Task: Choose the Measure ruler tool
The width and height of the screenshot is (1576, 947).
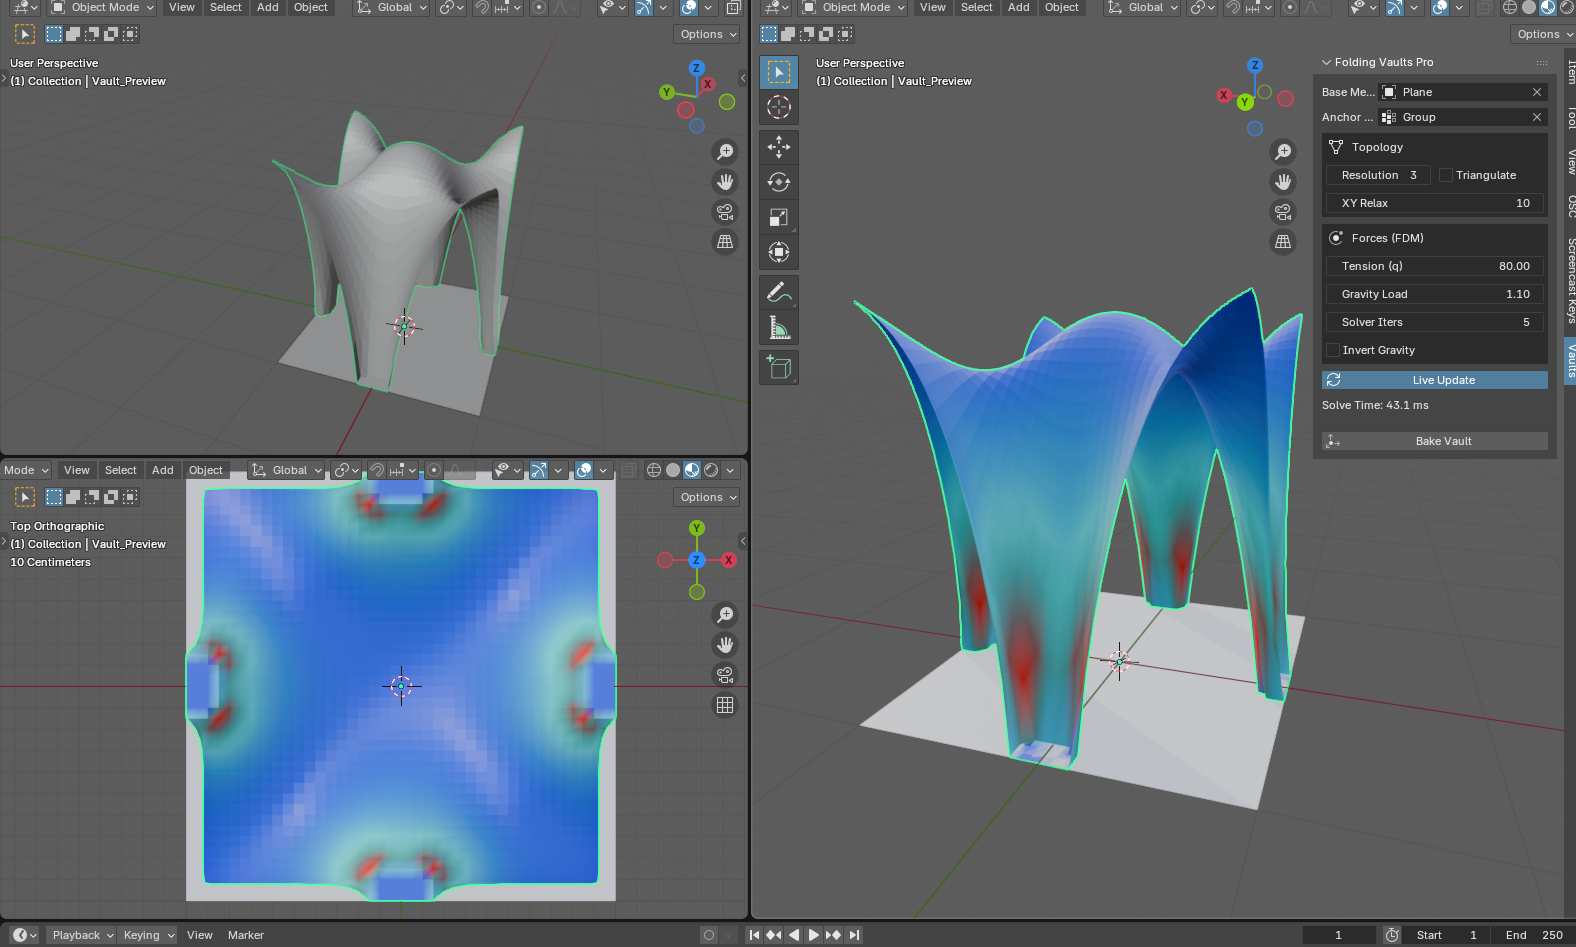Action: (x=779, y=327)
